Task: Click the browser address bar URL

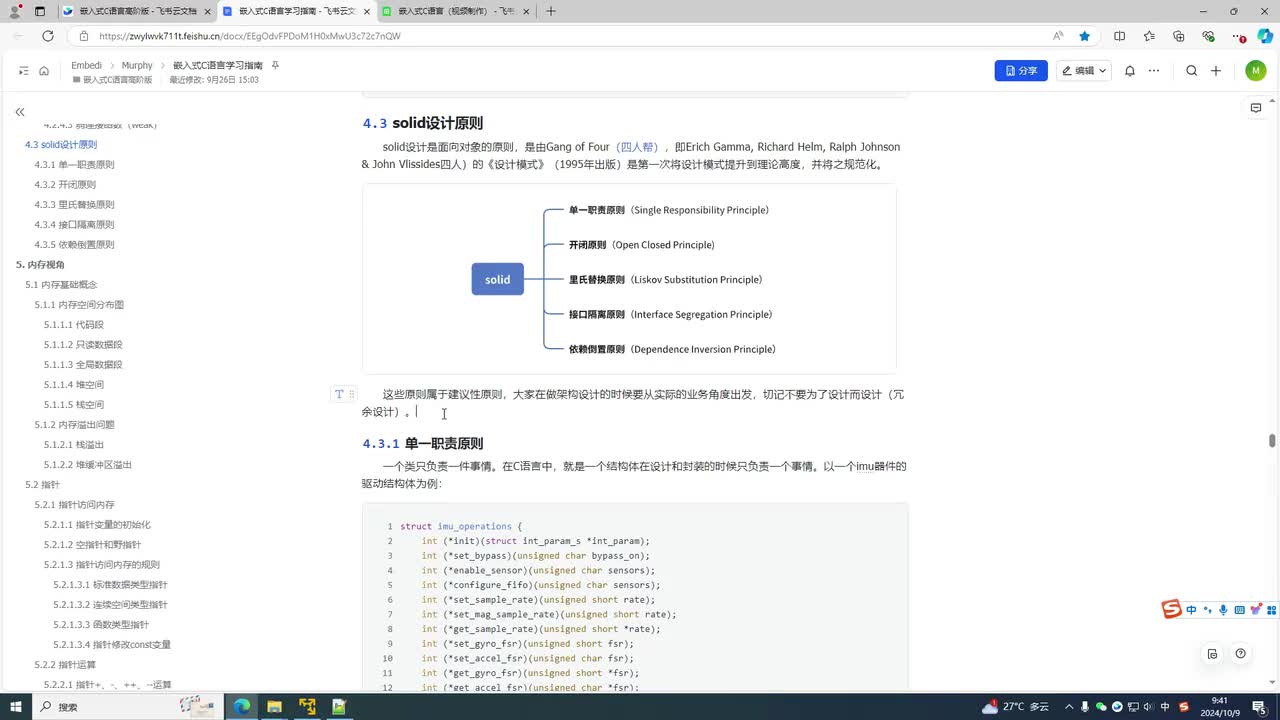Action: tap(249, 36)
